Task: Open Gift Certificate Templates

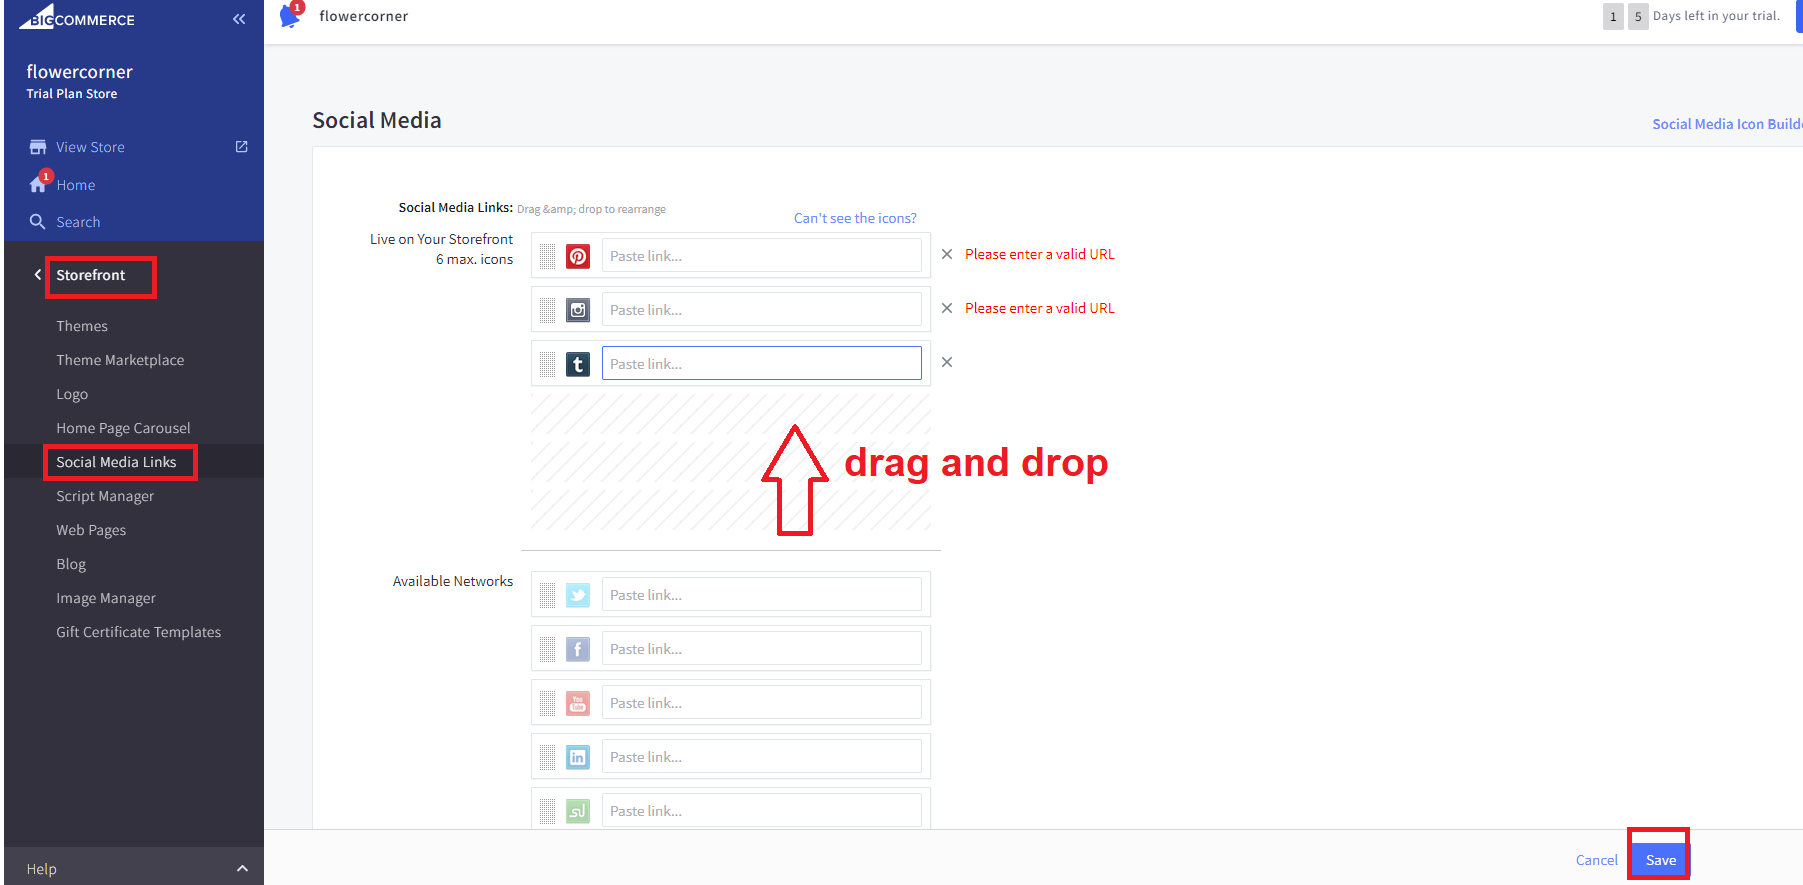Action: [139, 632]
